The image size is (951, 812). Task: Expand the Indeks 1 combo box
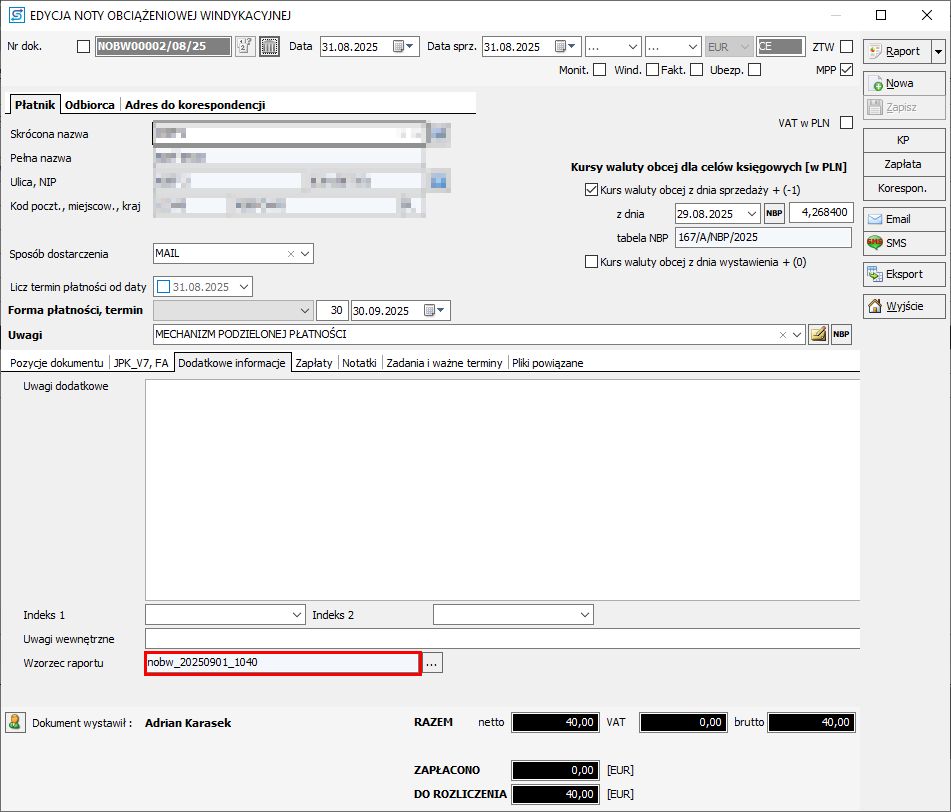pyautogui.click(x=297, y=614)
